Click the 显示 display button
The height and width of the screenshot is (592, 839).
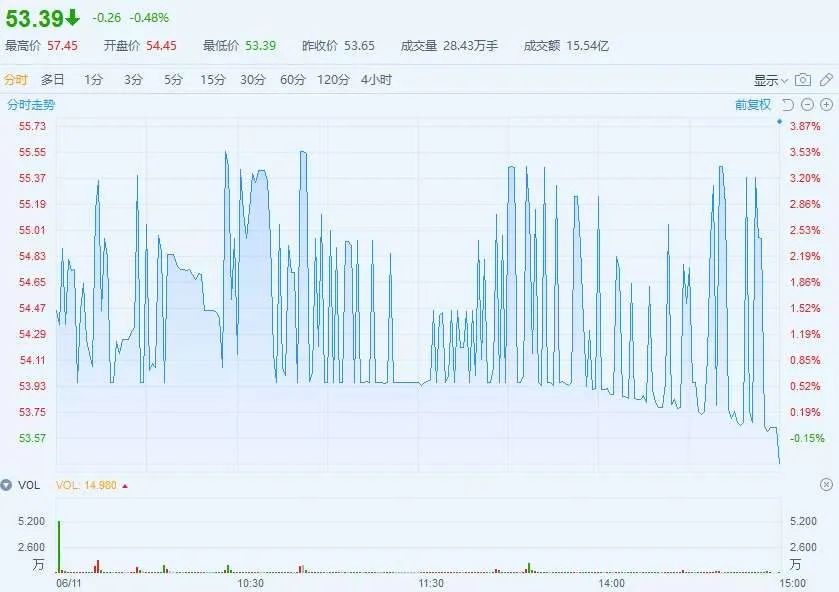coord(766,79)
